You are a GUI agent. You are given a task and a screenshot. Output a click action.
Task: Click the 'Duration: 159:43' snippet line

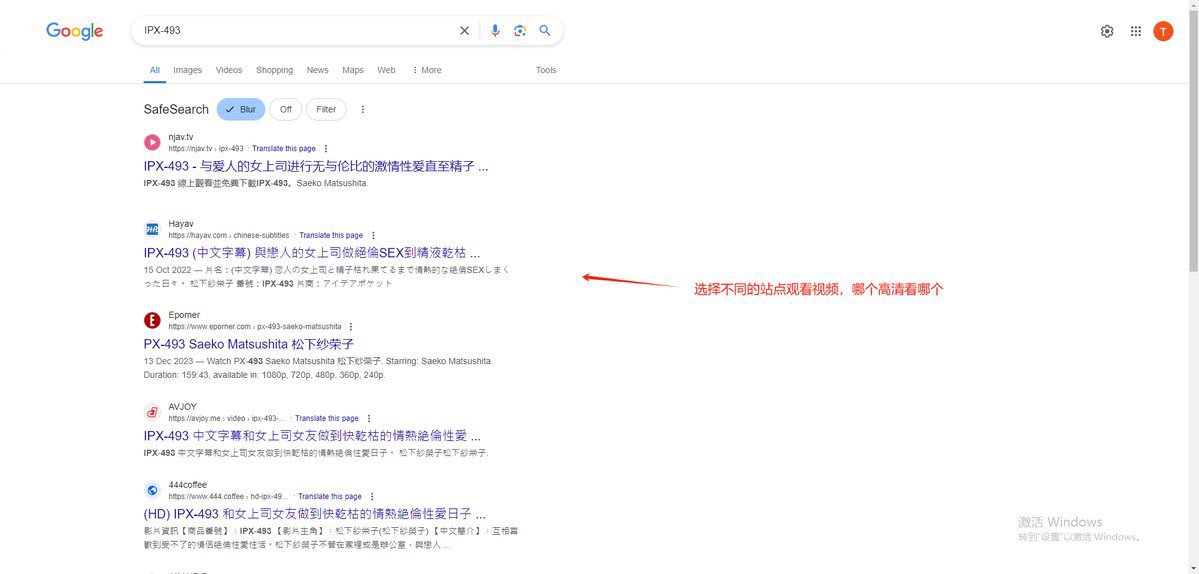(x=265, y=375)
